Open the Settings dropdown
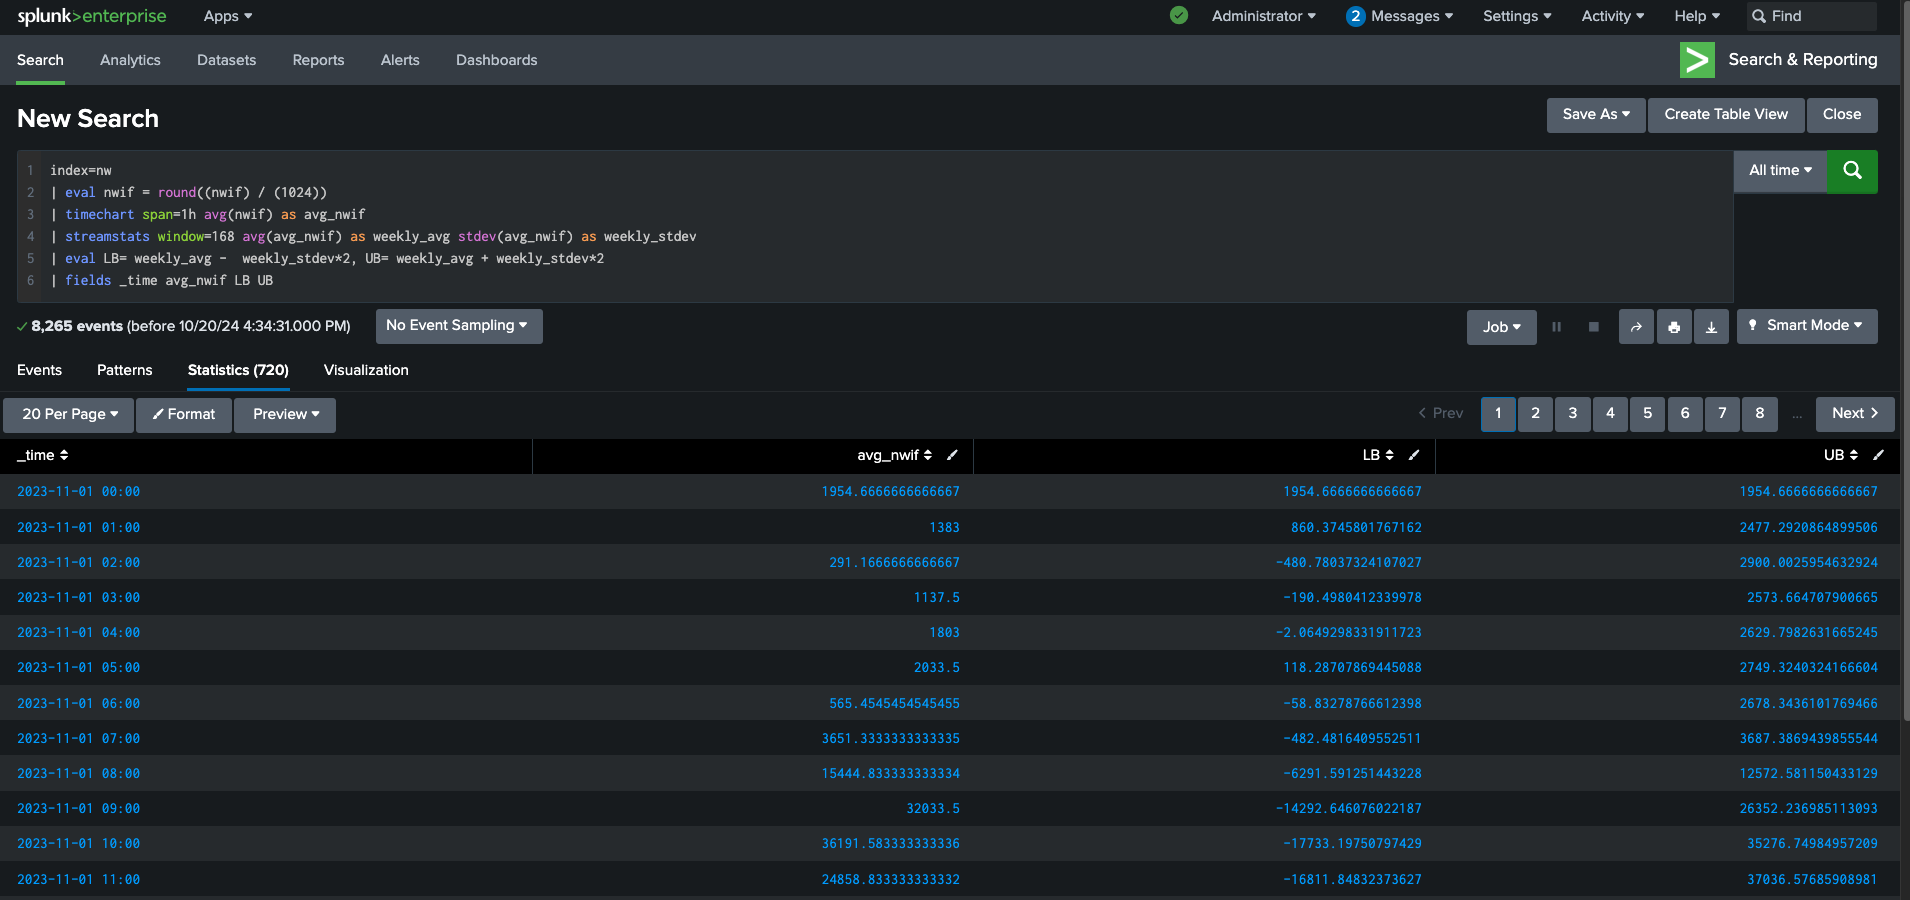 click(x=1517, y=16)
